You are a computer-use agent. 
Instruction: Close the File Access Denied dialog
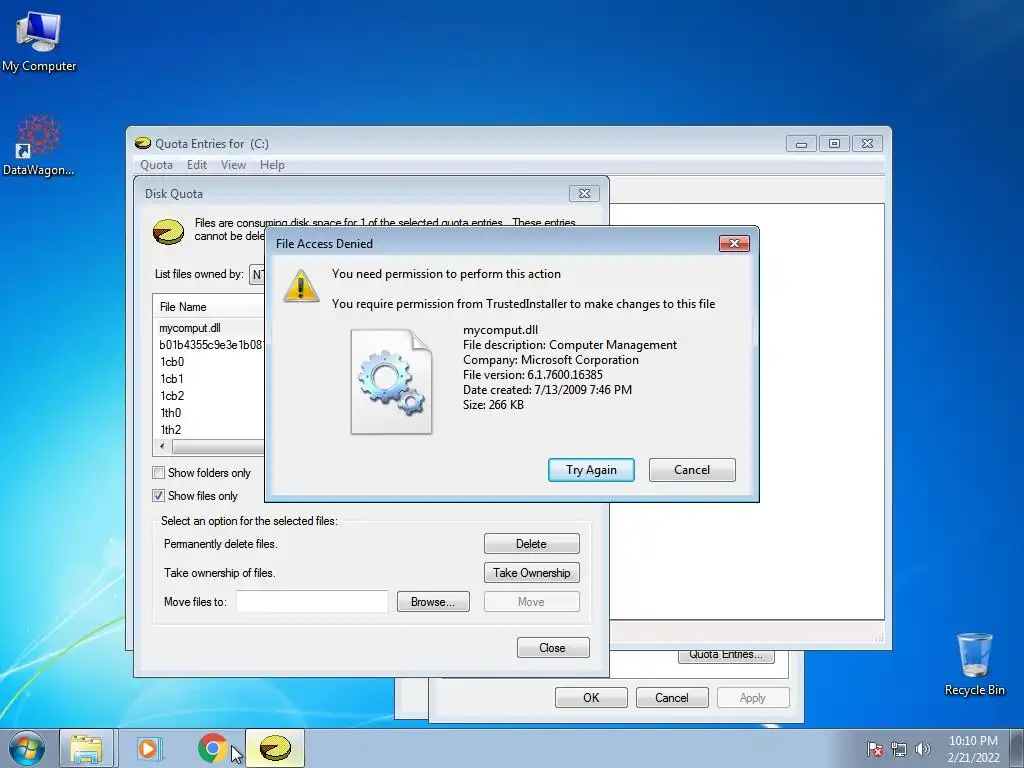(734, 244)
